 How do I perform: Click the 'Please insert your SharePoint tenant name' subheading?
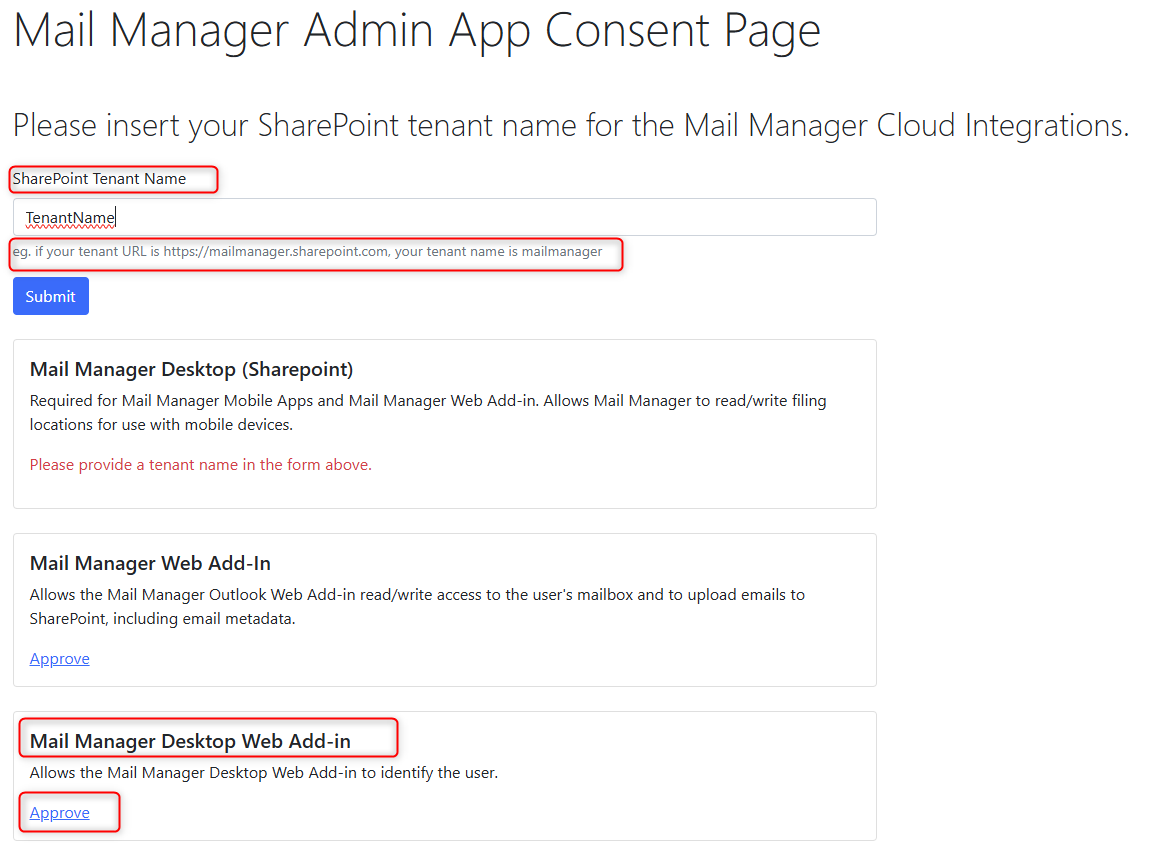coord(570,126)
